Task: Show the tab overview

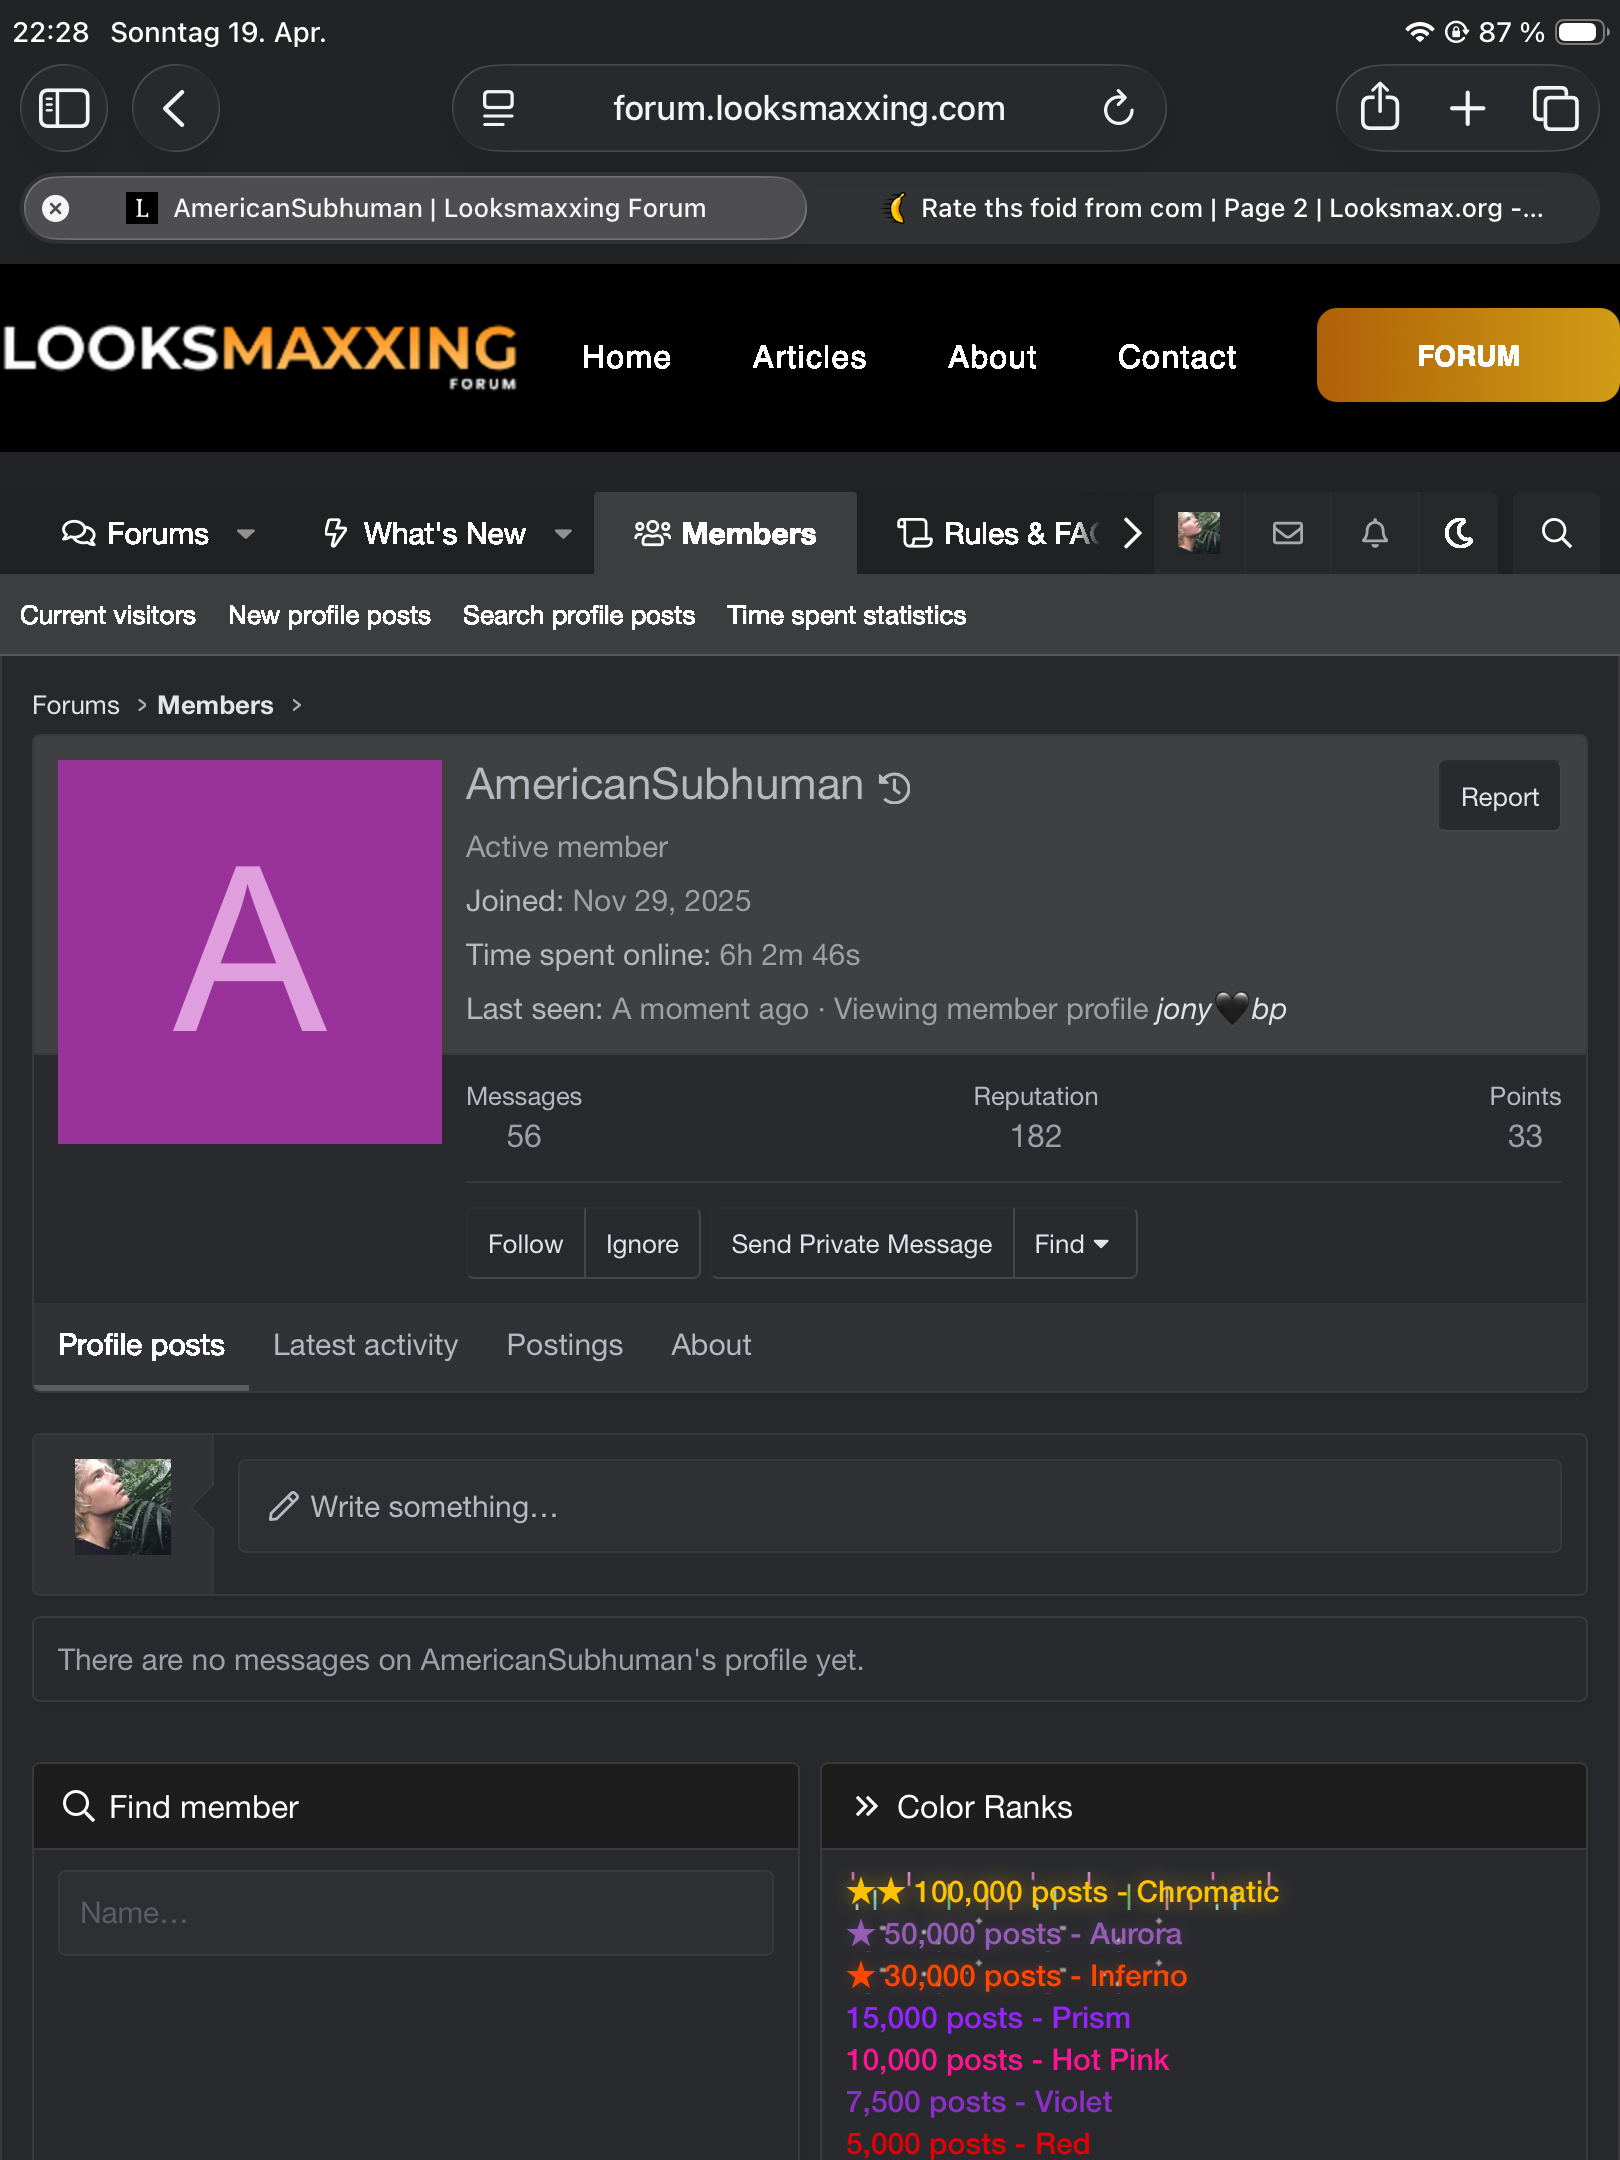Action: 1555,108
